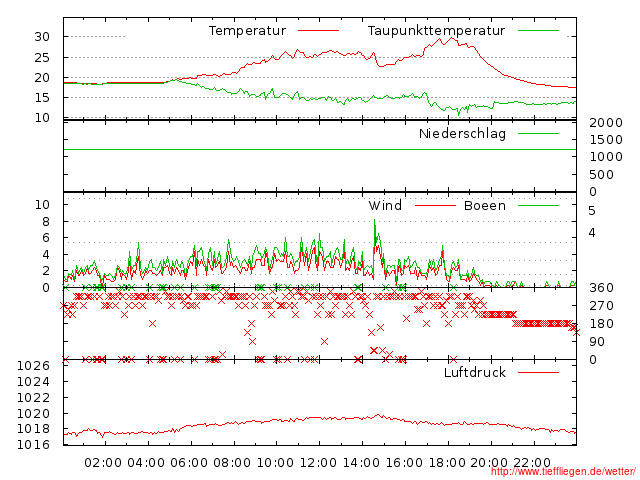Click the 180 wind direction axis value
Viewport: 640px width, 480px height.
click(x=602, y=324)
